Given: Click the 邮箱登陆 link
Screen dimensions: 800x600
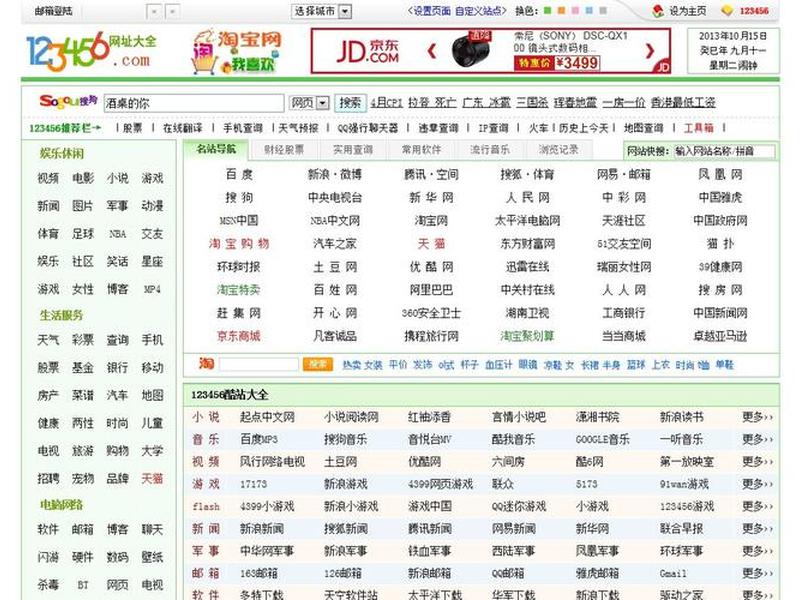Looking at the screenshot, I should (x=54, y=11).
